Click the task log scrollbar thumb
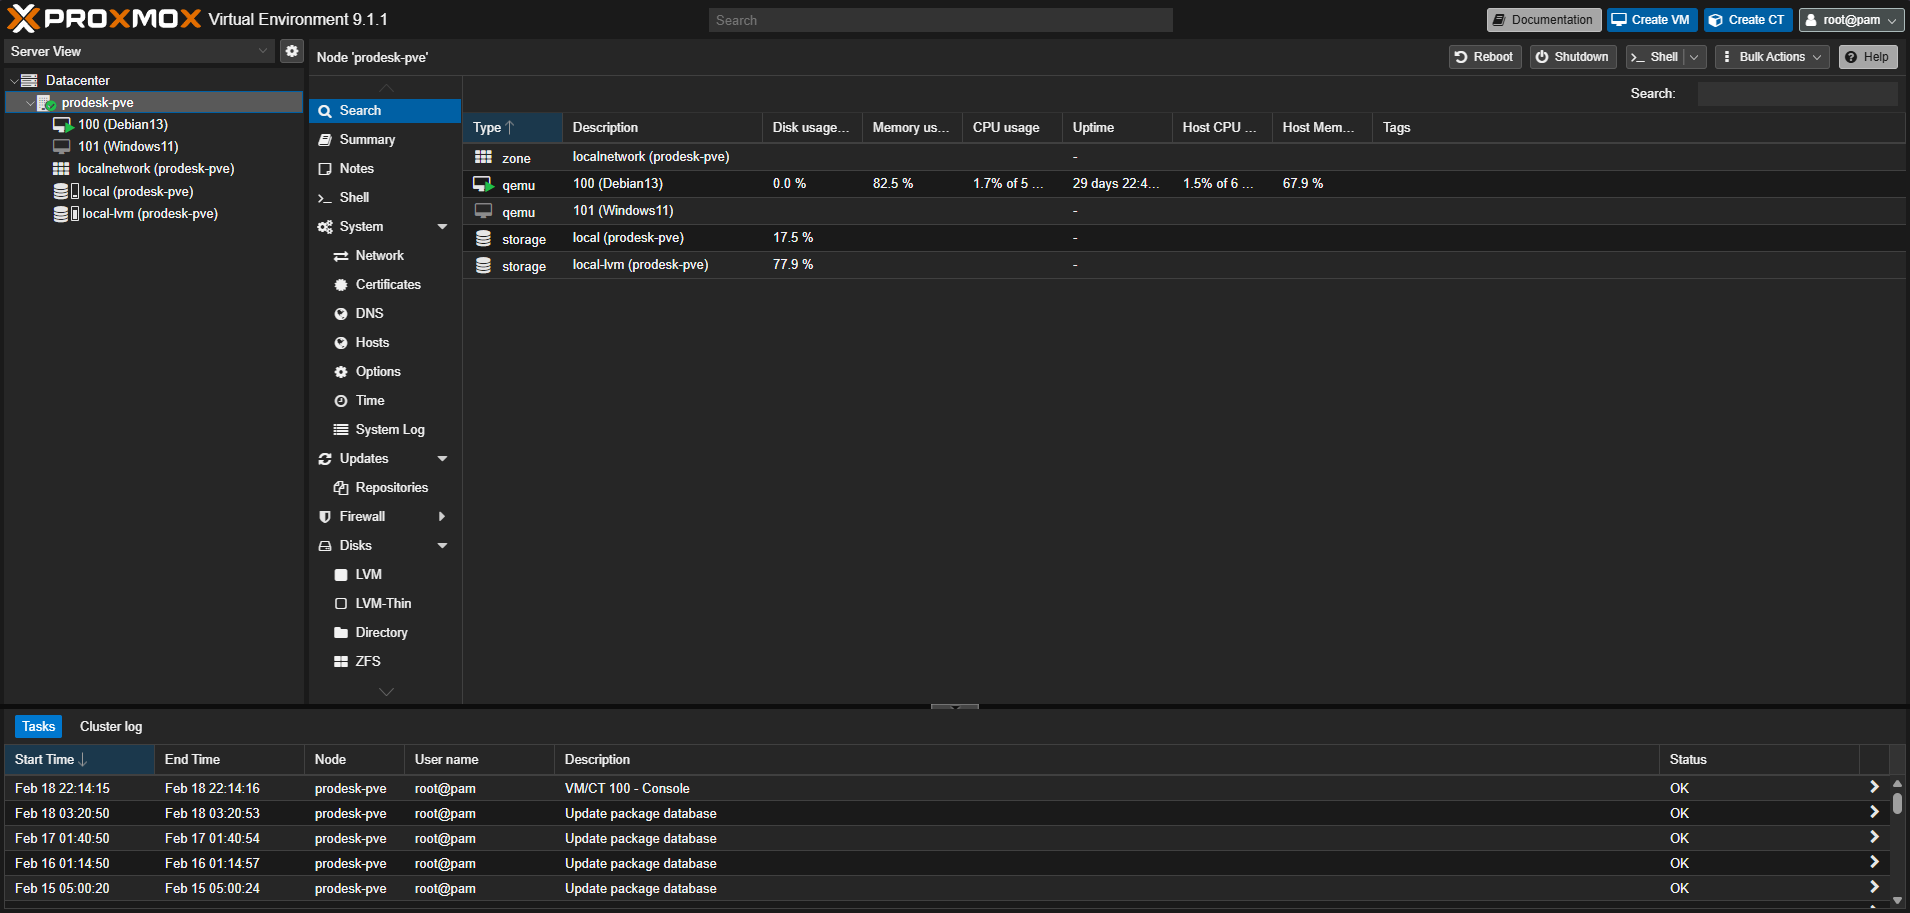 [1897, 805]
